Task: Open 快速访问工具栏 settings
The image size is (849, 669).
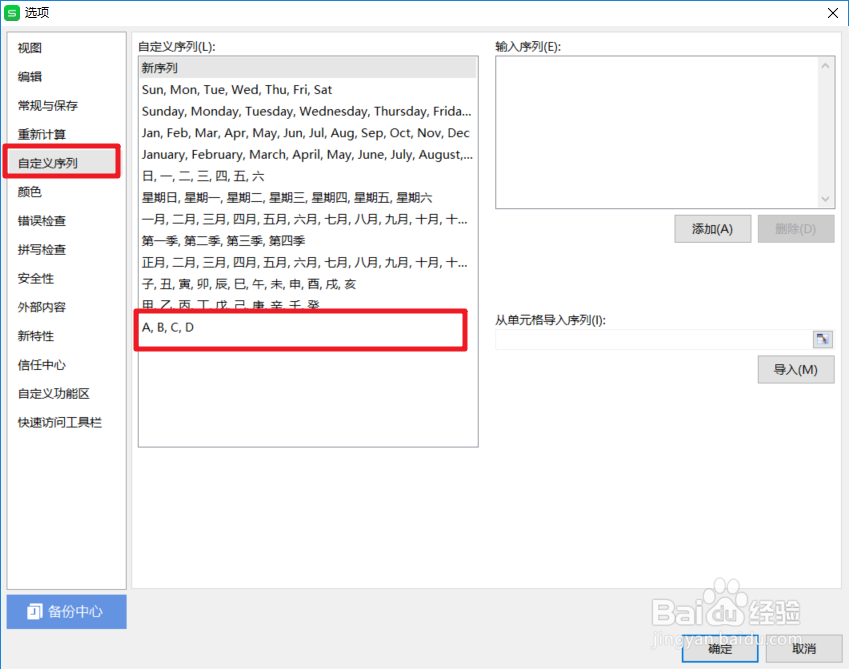Action: pos(60,422)
